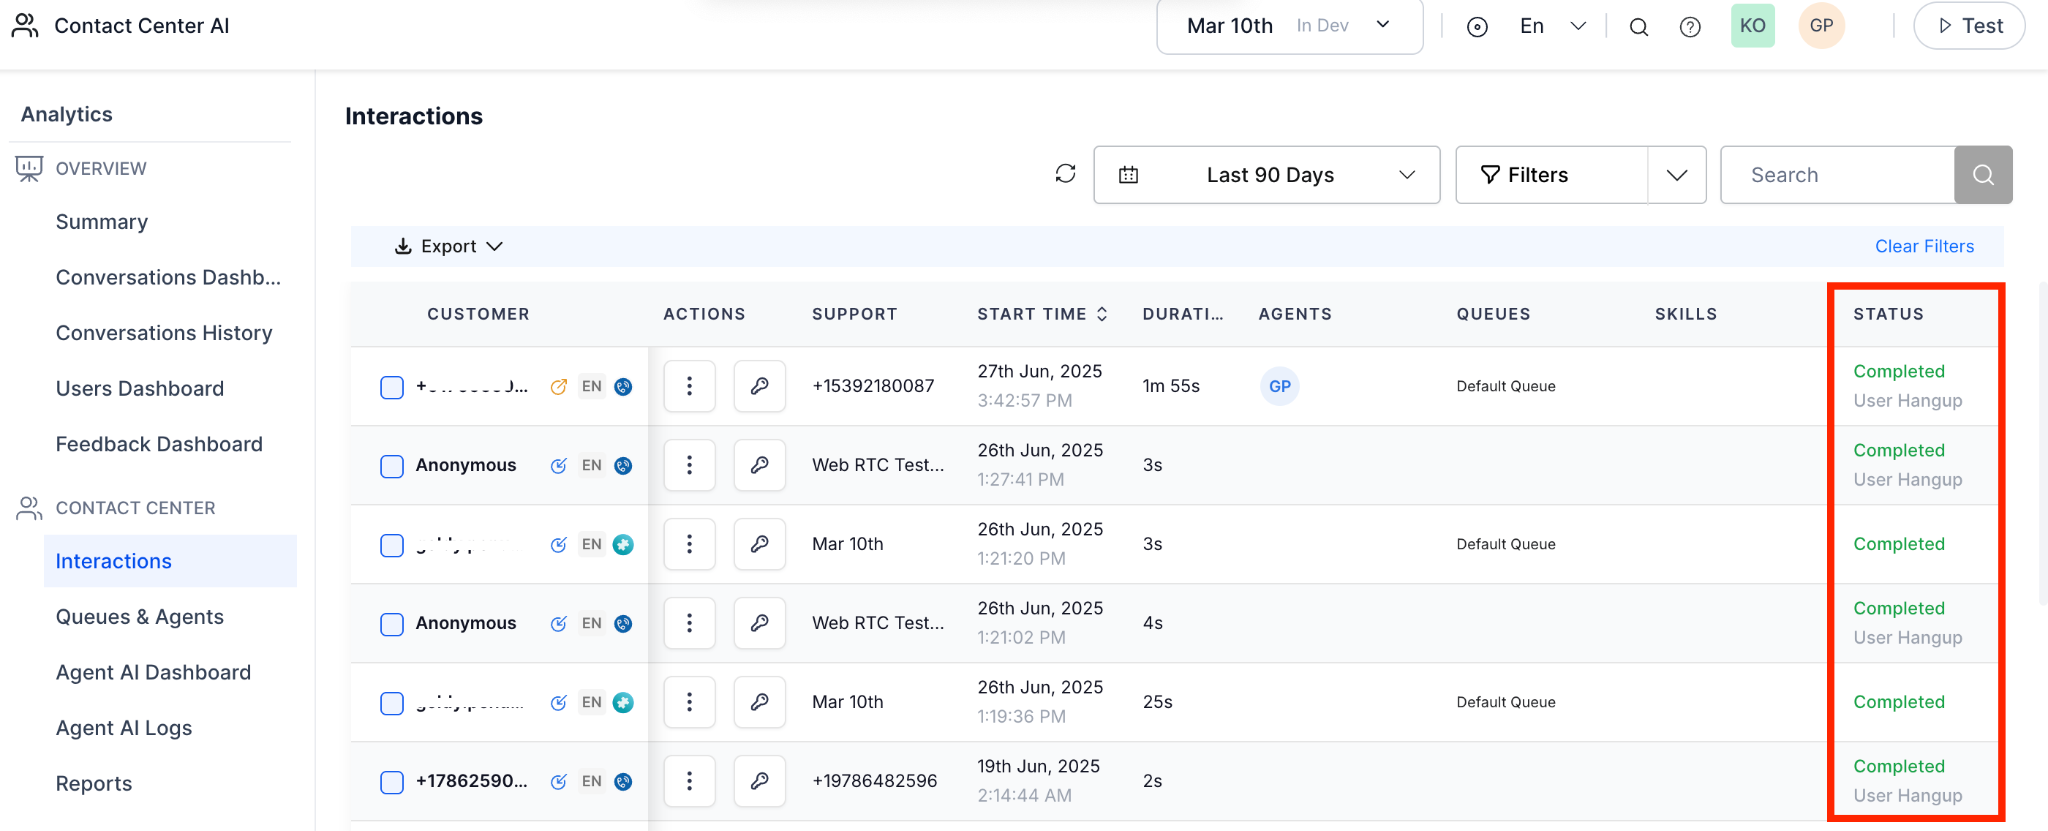Expand the chevron next to Filters

tap(1676, 175)
